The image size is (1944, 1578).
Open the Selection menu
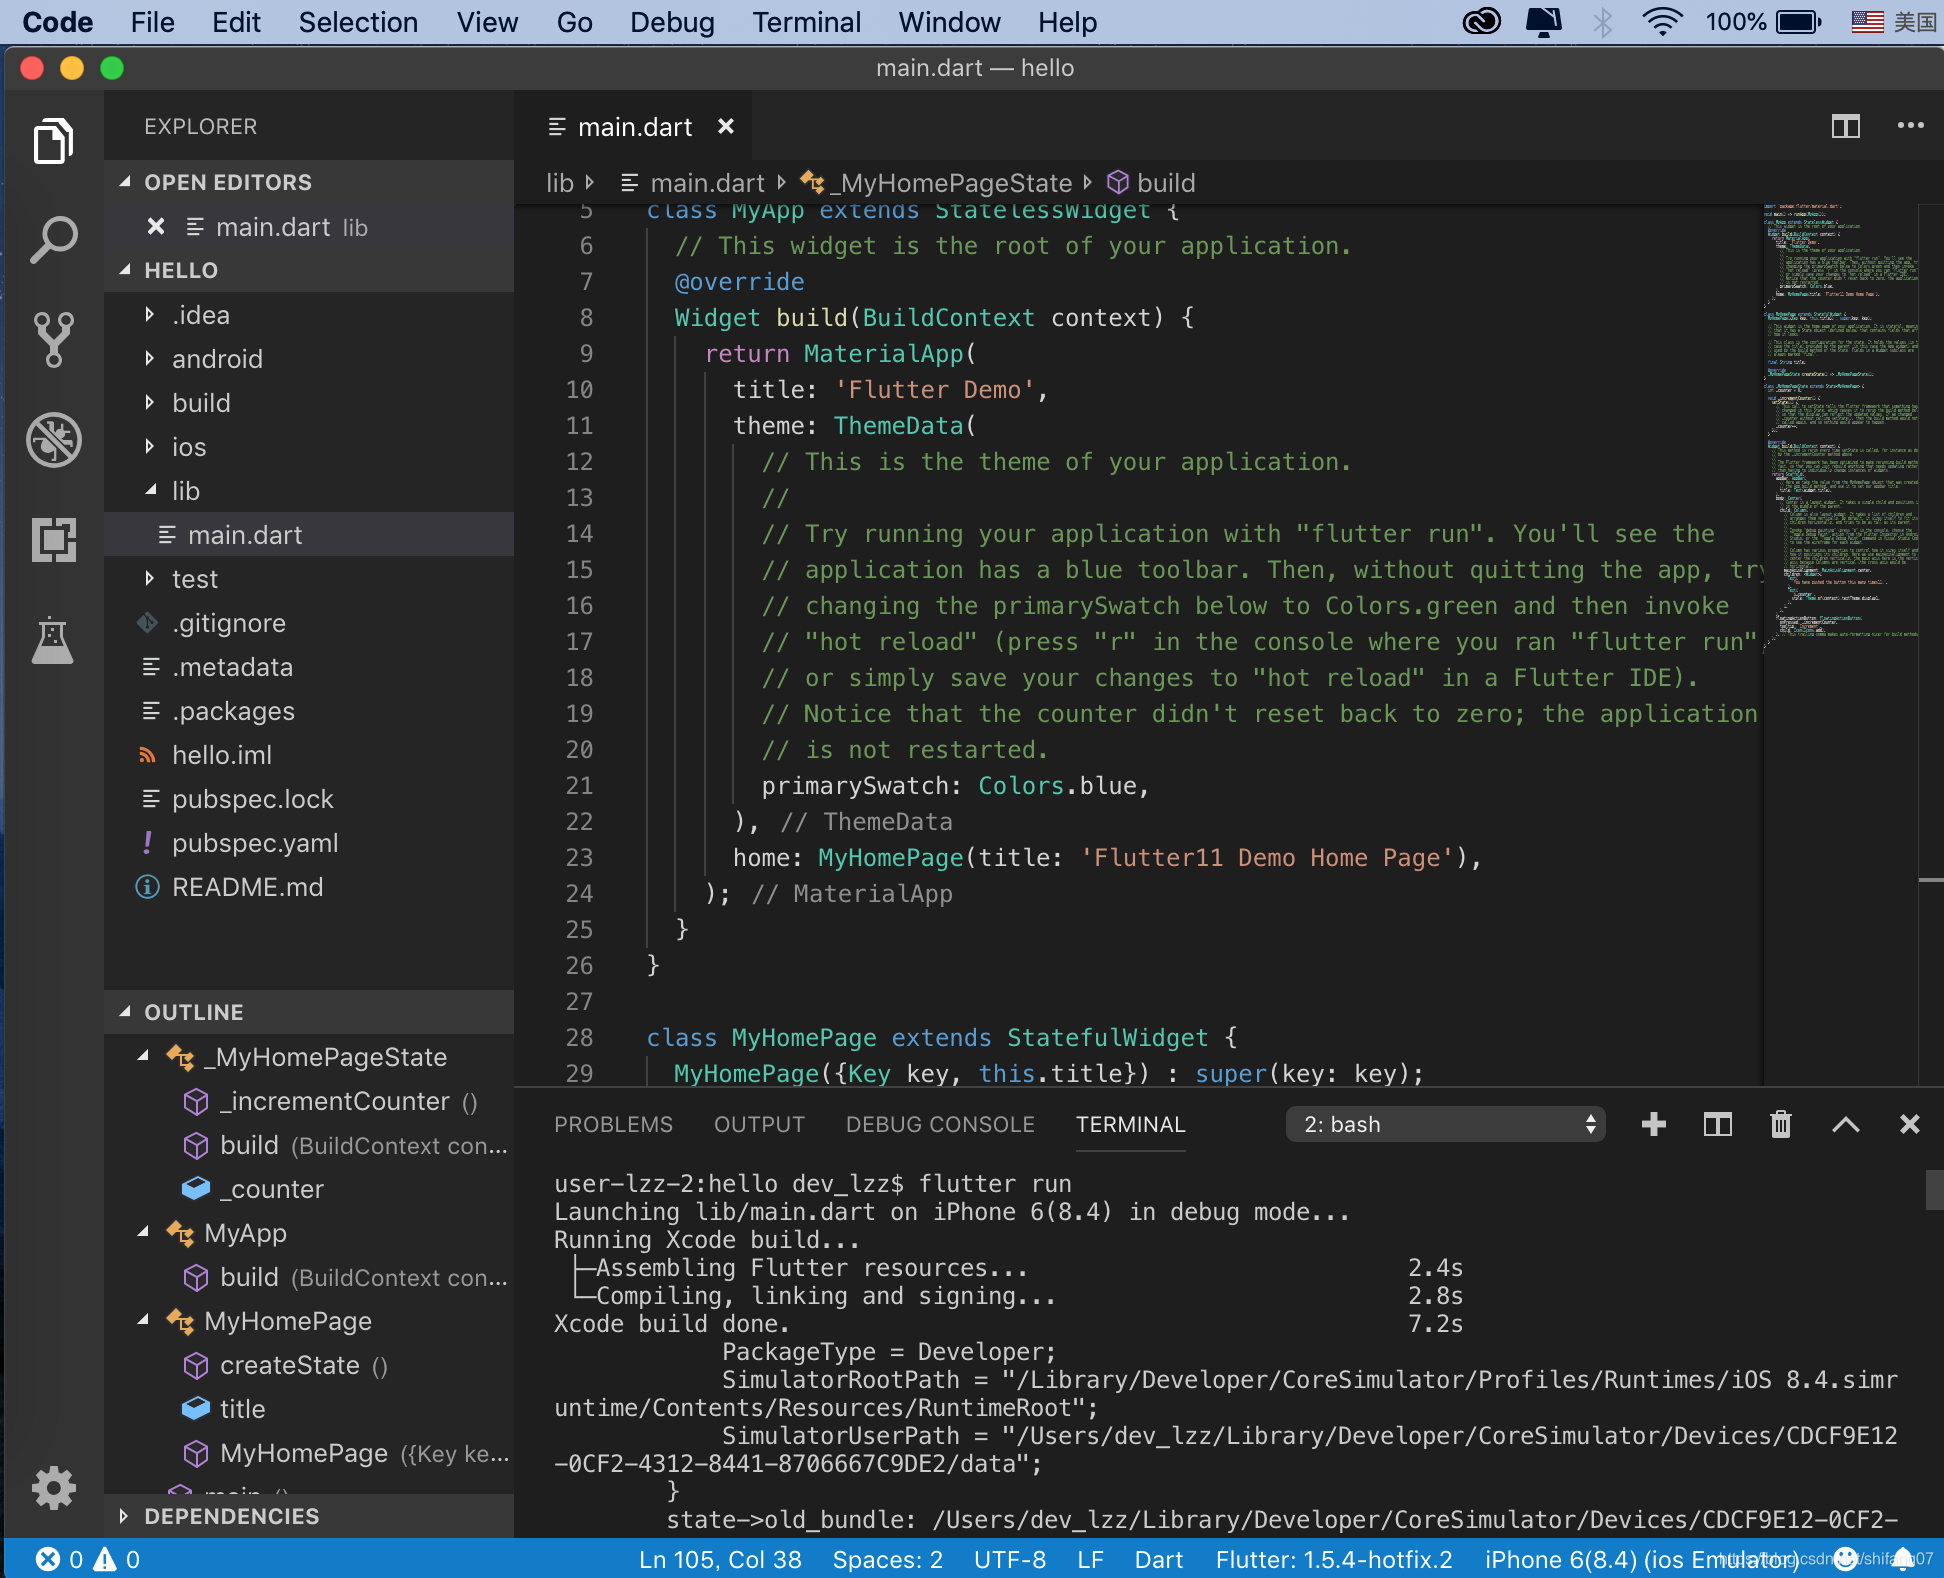[x=358, y=22]
